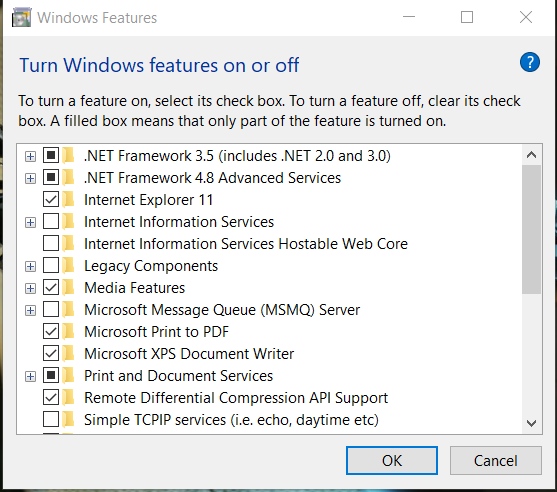Enable Internet Information Services Hostable Web Core checkbox
Viewport: 557px width, 492px height.
[x=51, y=243]
